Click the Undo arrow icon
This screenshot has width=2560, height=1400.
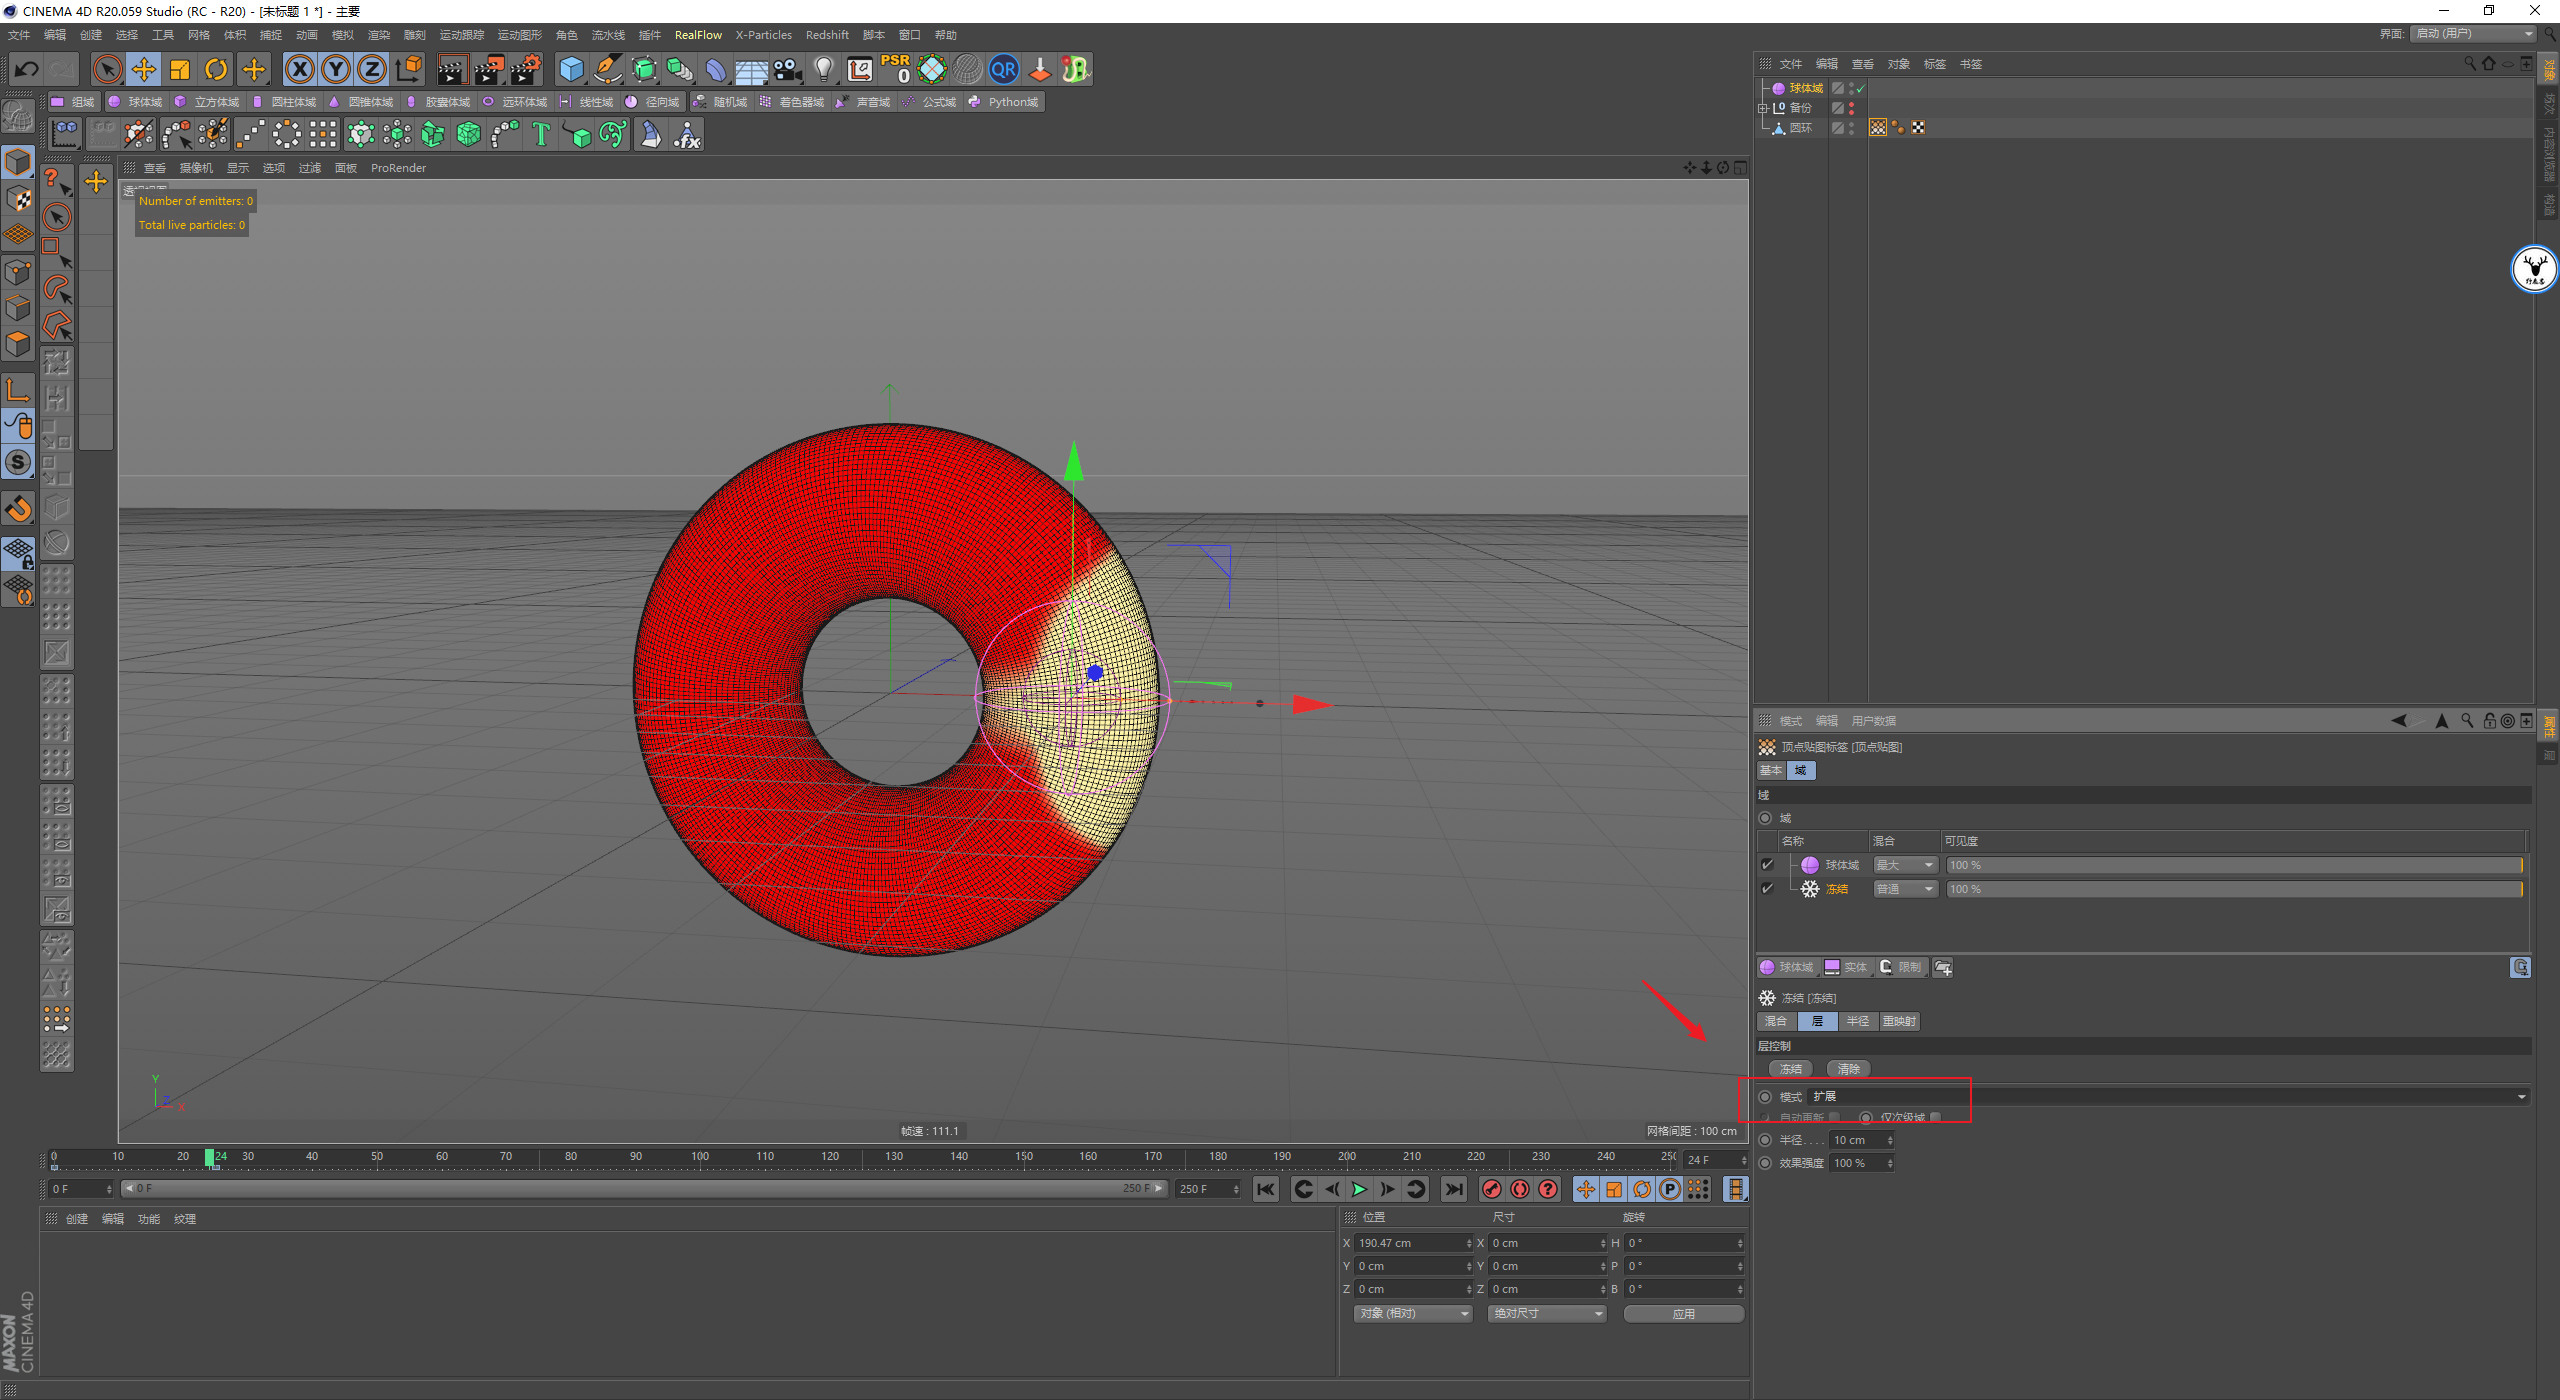tap(27, 69)
